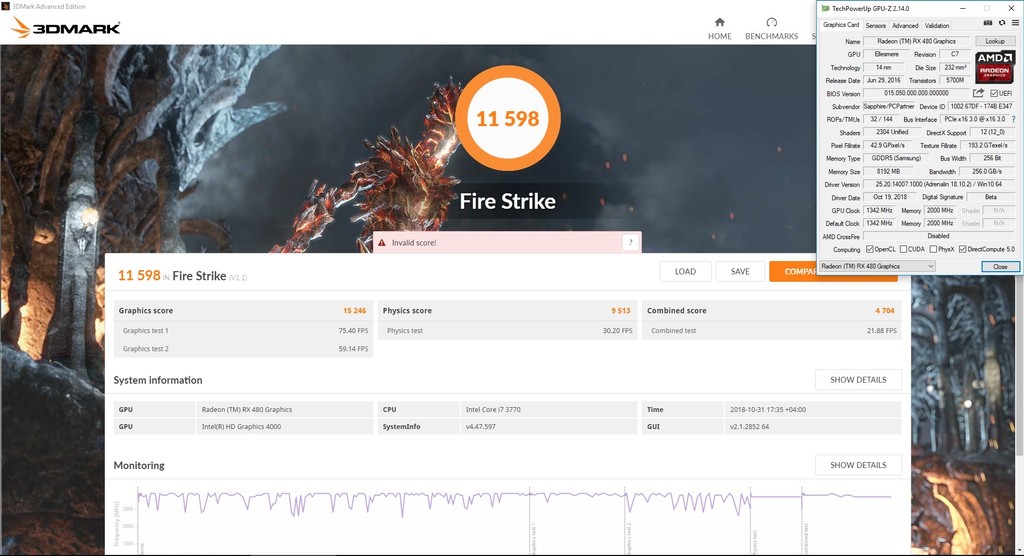
Task: Click the warning triangle beside Invalid score
Action: (382, 242)
